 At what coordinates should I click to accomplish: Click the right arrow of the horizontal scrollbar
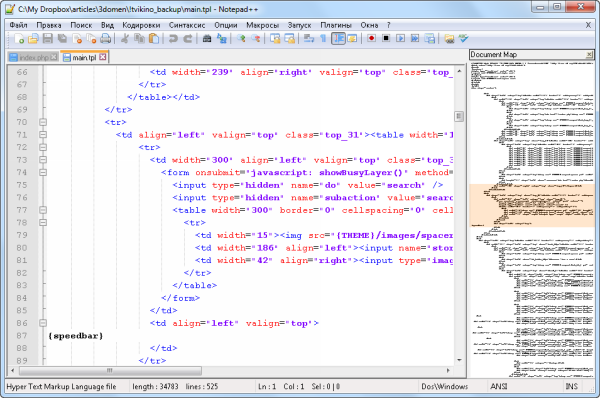[x=448, y=370]
